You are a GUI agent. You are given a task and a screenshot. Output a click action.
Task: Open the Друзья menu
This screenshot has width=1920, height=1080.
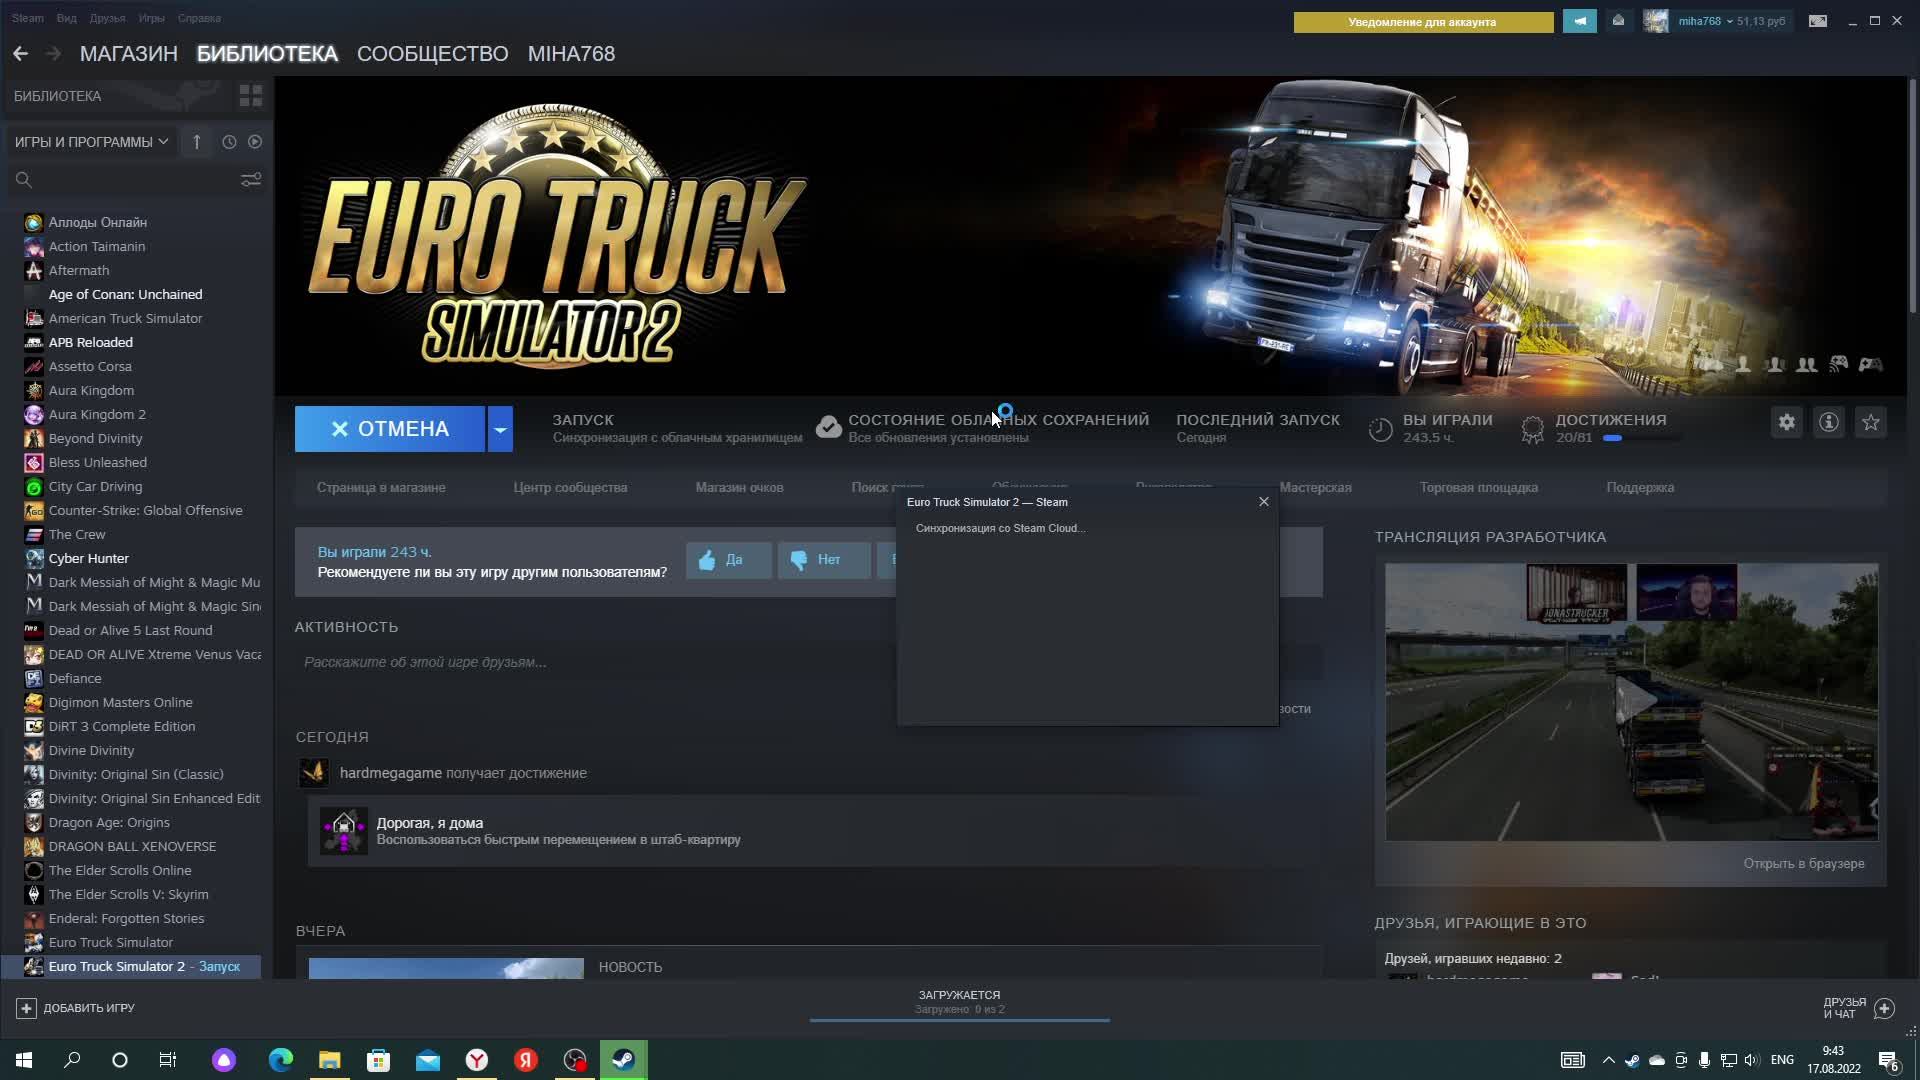pos(107,18)
